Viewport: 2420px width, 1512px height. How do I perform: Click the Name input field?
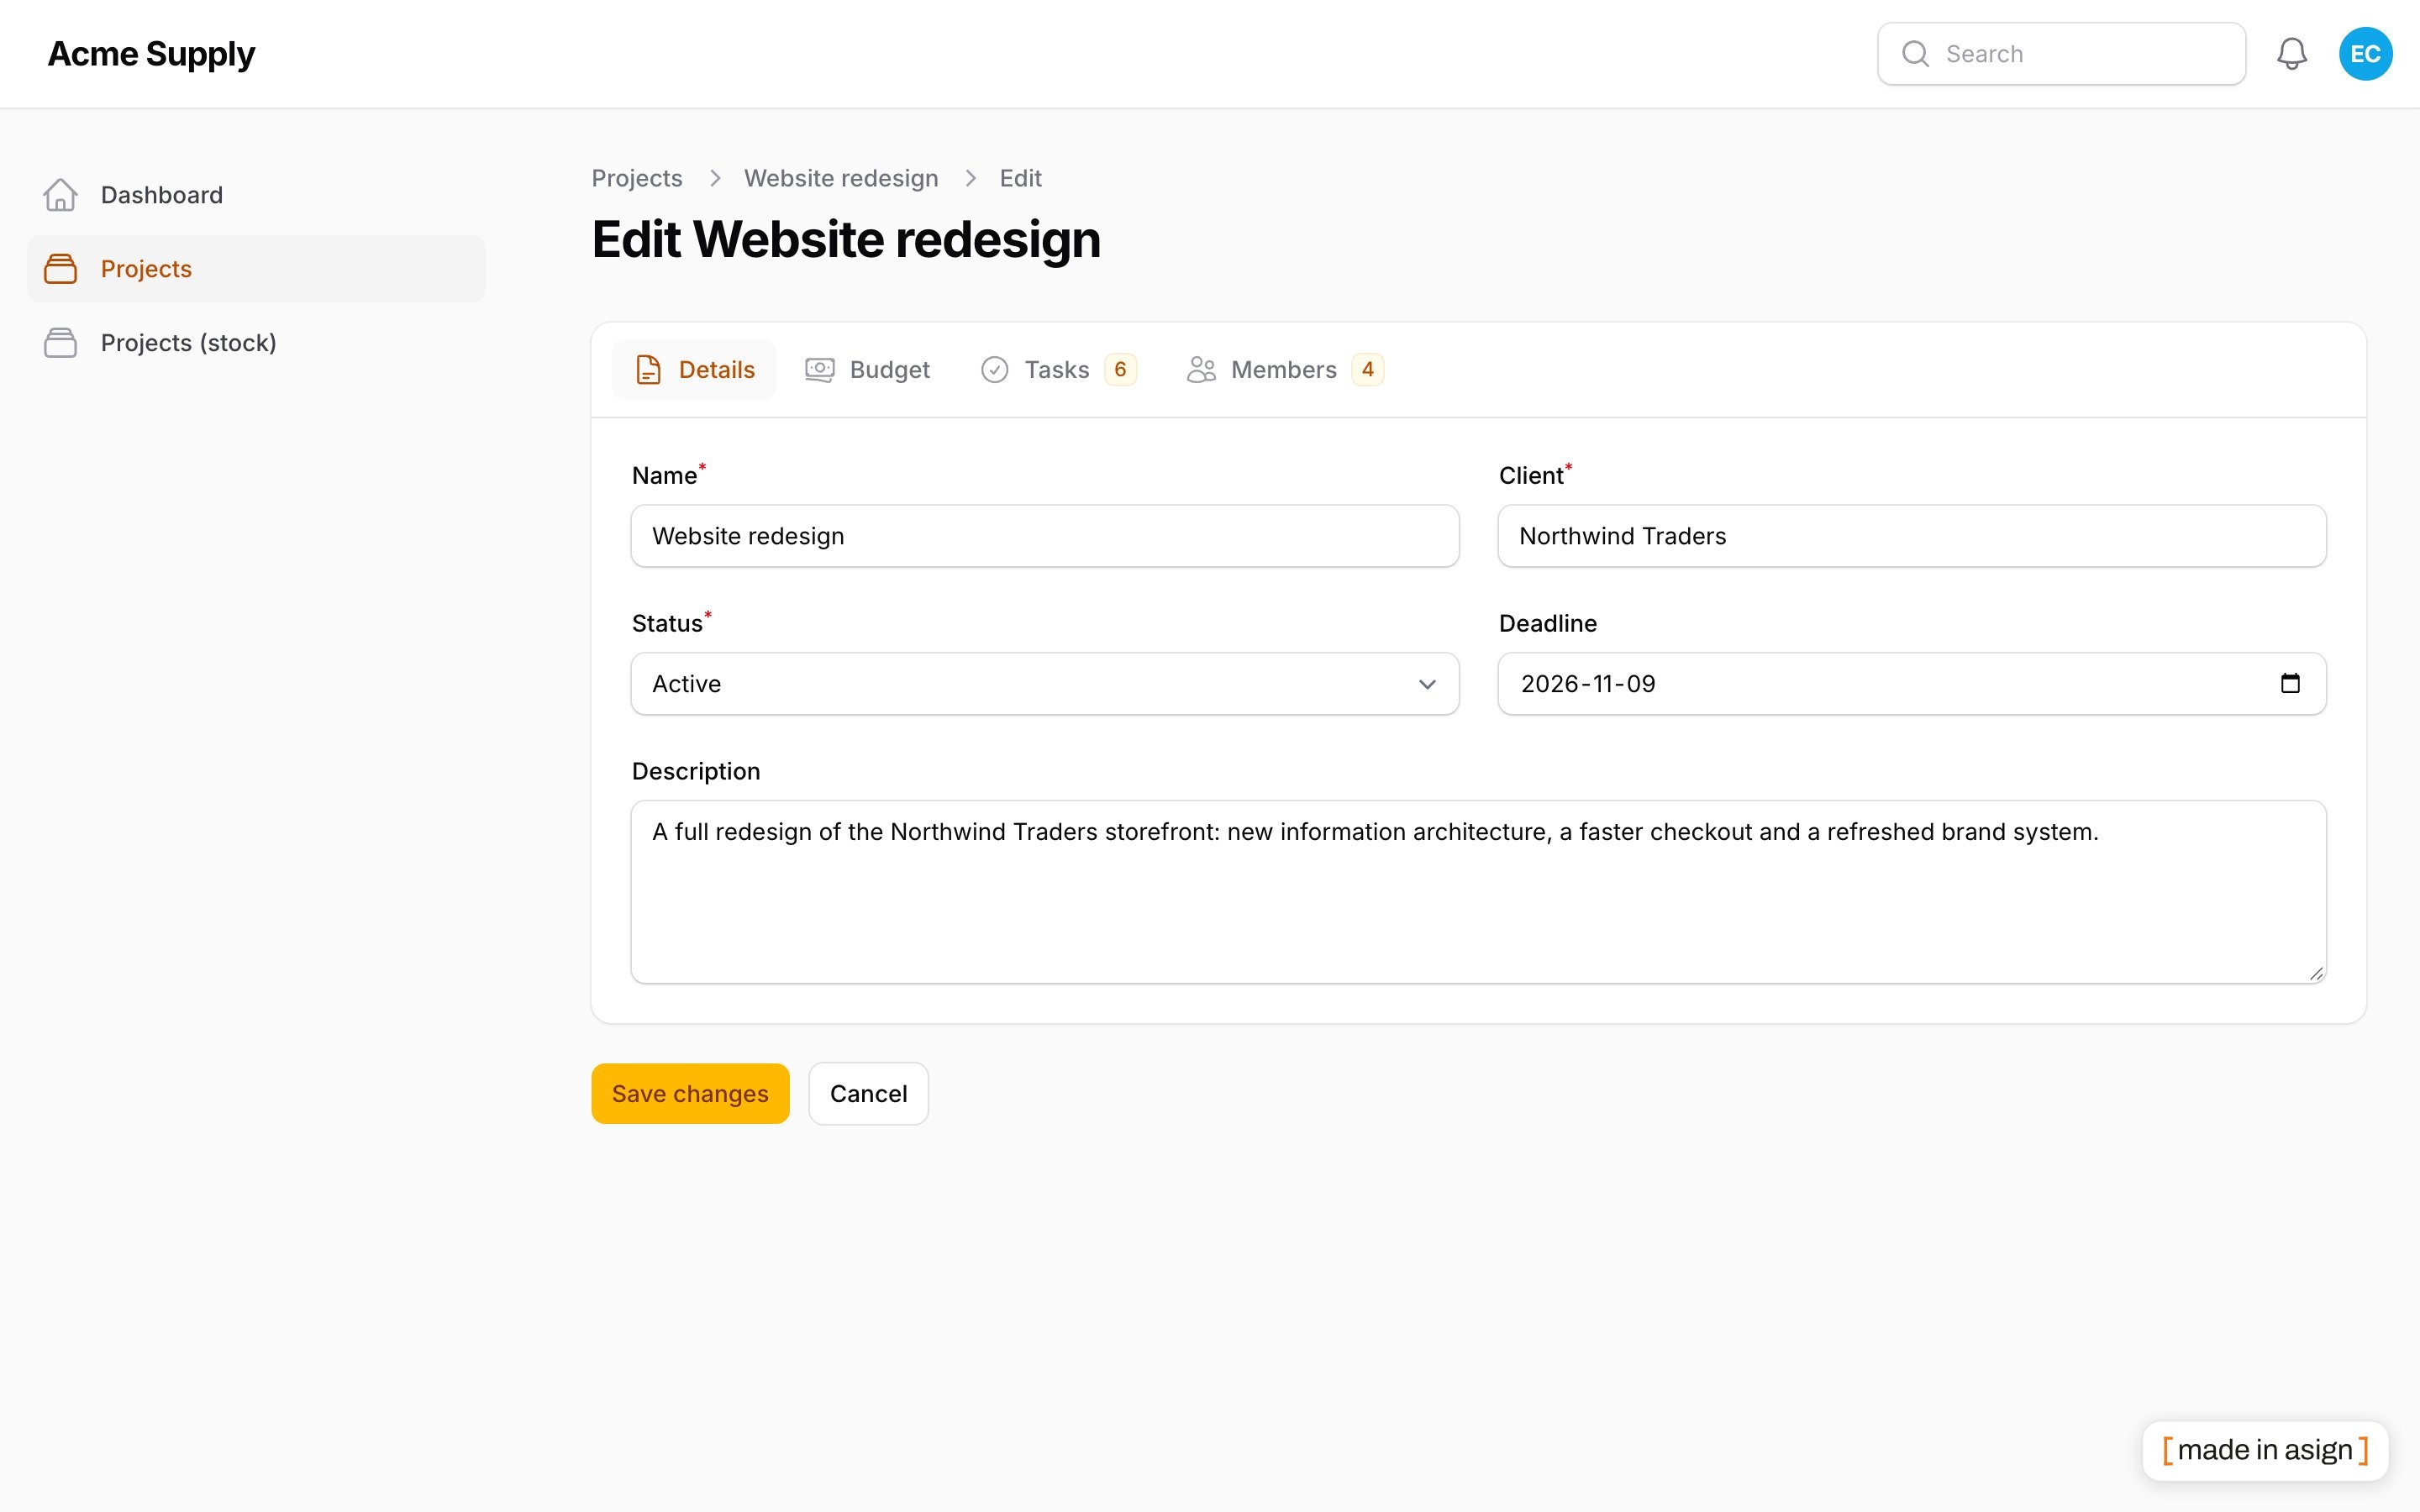coord(1045,536)
